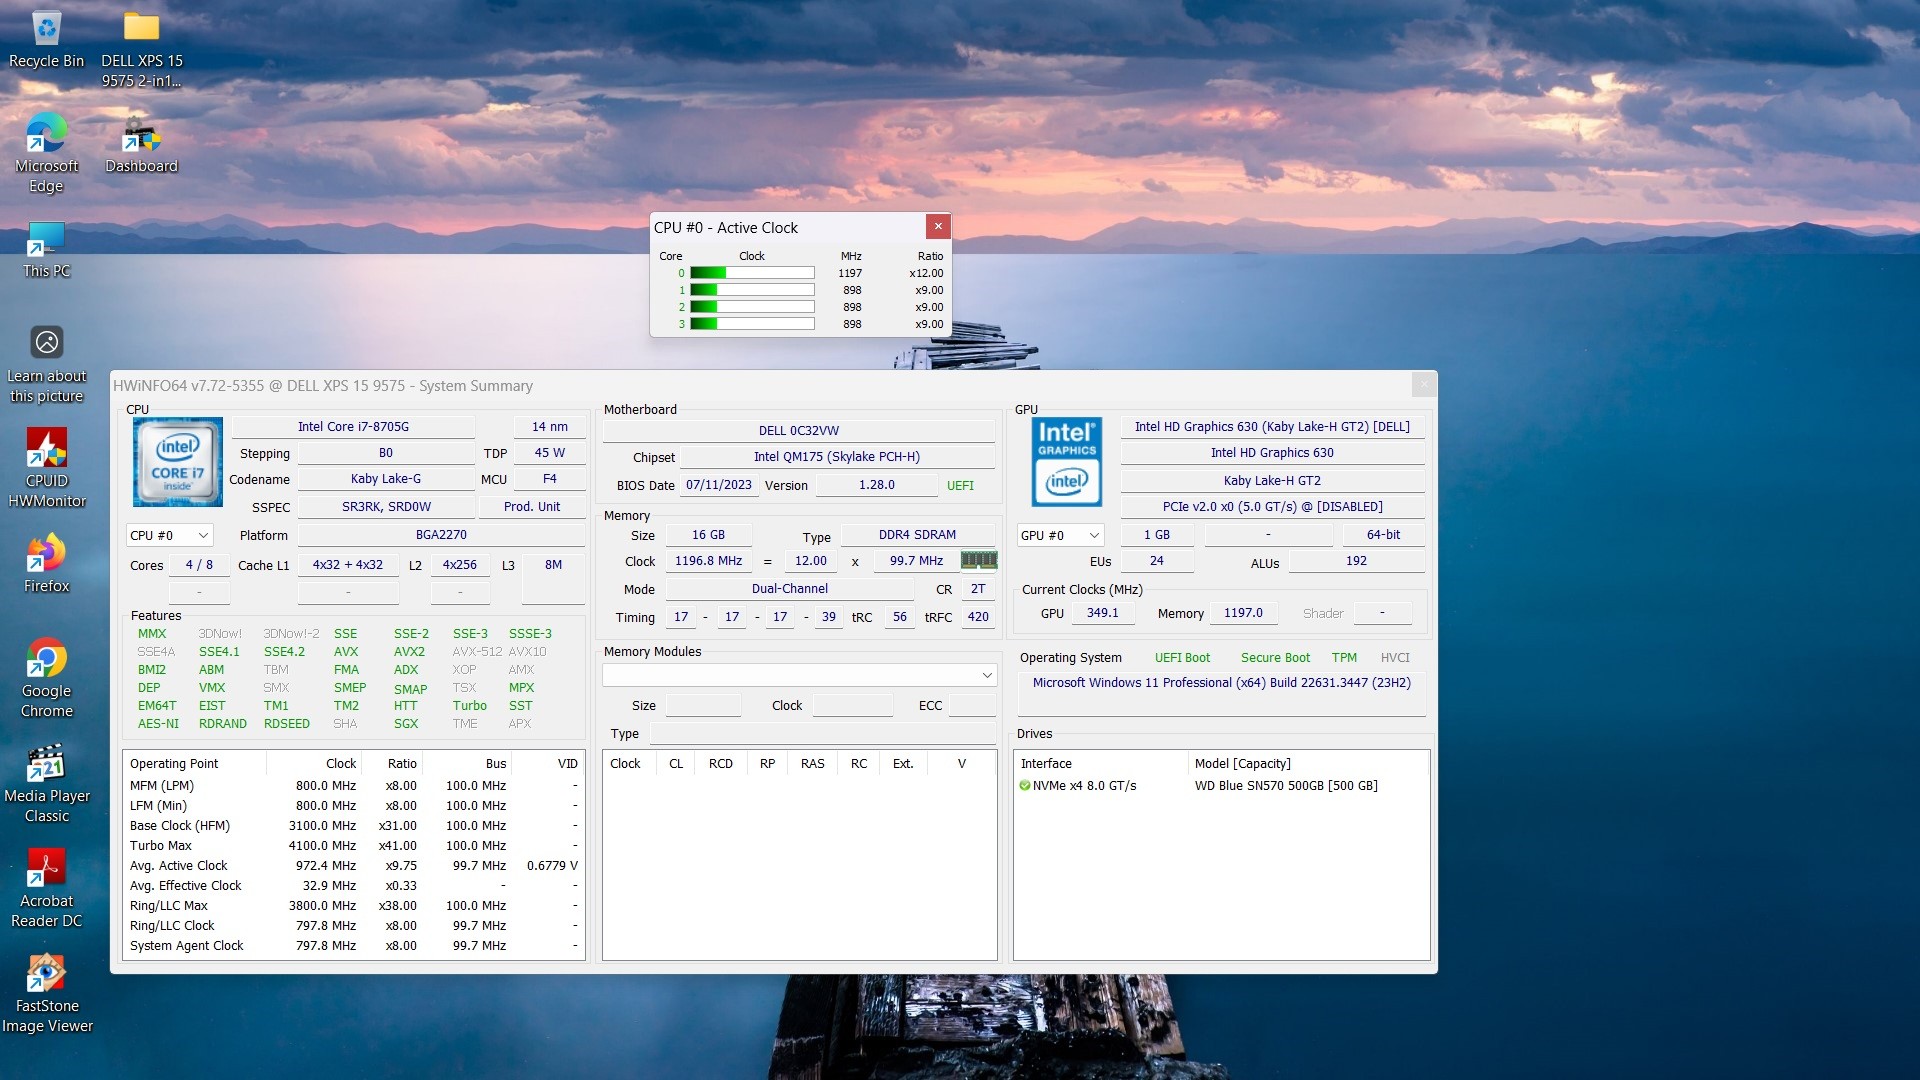Click the Operating Point column header

coord(195,764)
